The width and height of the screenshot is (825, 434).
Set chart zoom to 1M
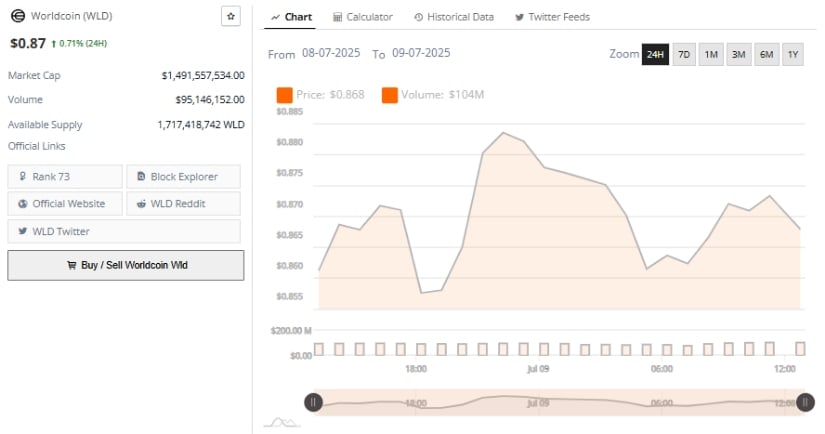point(711,54)
